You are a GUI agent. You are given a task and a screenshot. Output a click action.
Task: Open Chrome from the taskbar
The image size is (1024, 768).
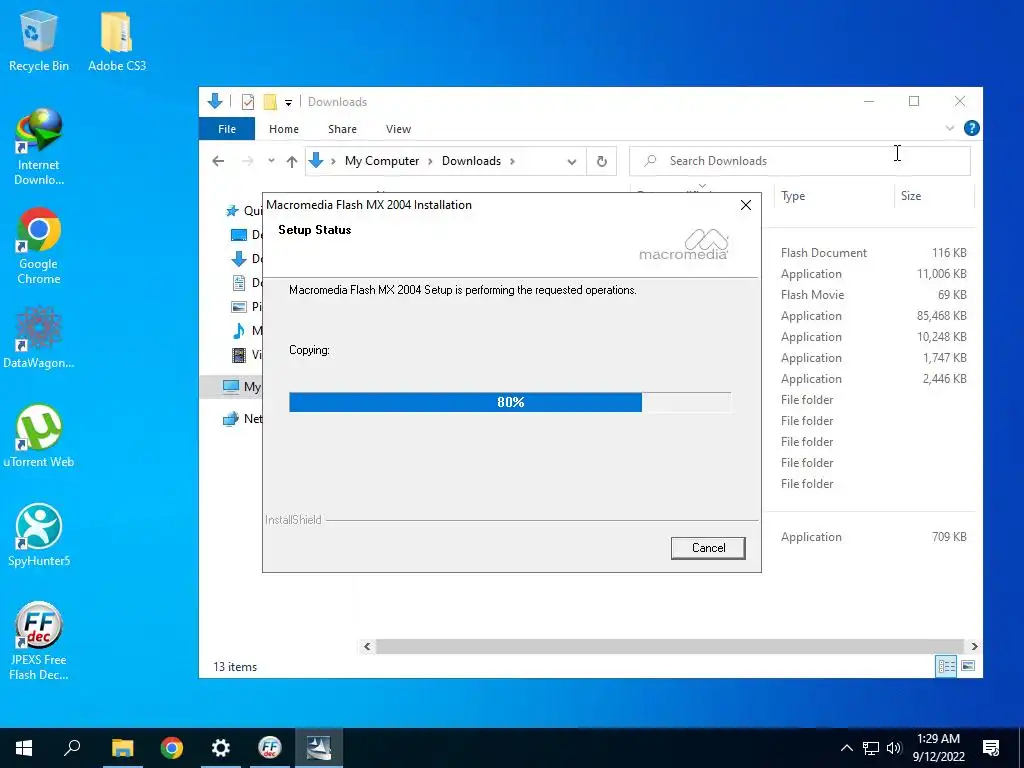(172, 748)
